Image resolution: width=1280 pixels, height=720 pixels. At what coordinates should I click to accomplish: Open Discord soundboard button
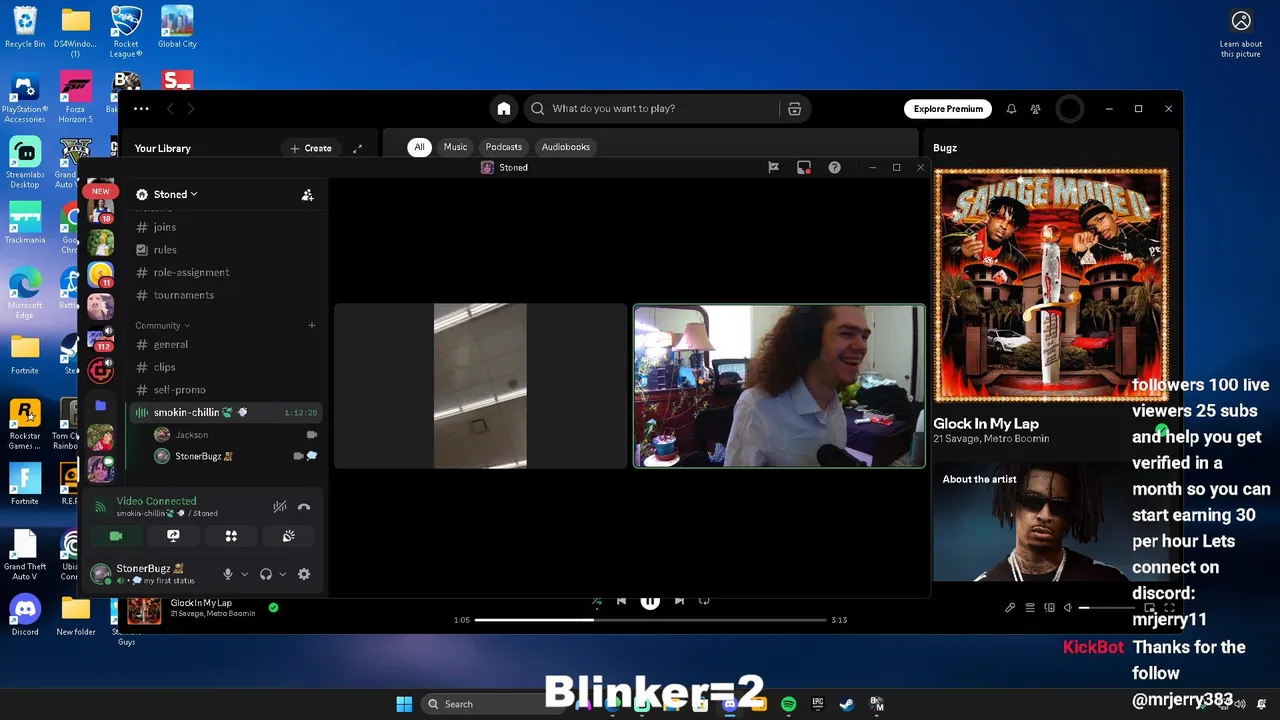(x=288, y=536)
